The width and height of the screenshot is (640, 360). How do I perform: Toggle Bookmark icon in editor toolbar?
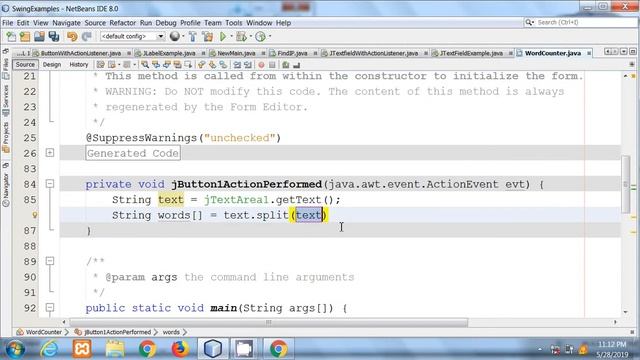(x=223, y=64)
